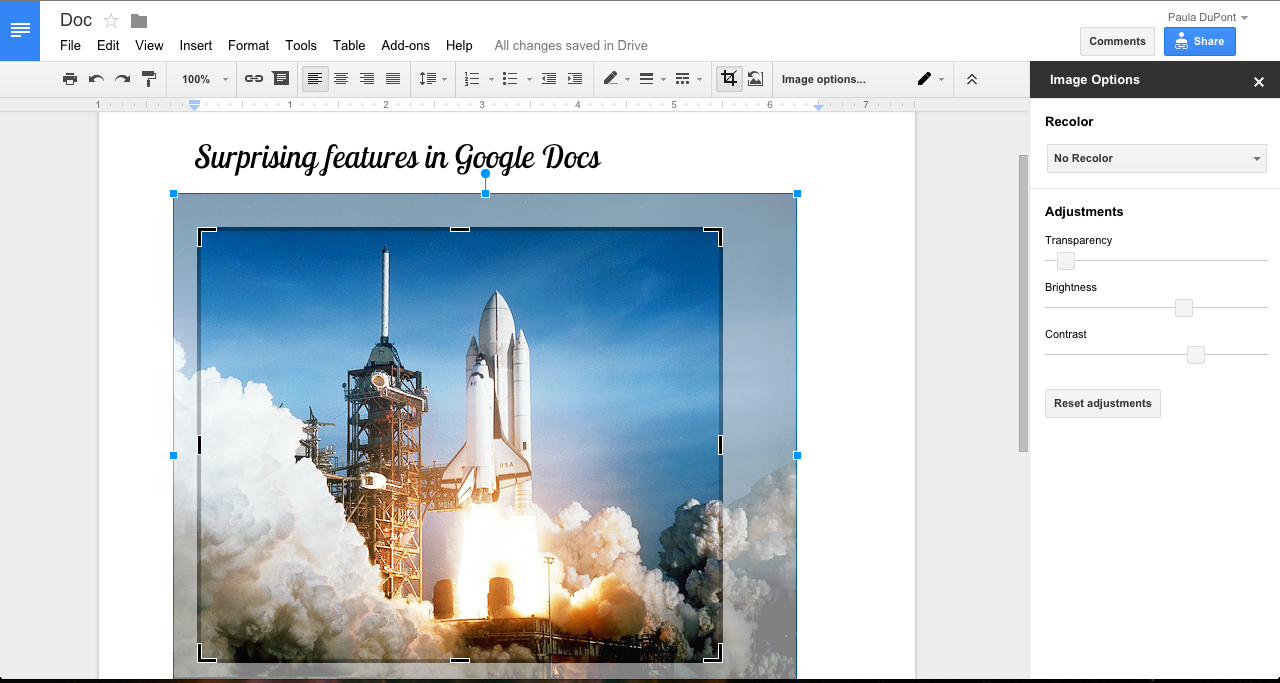Click the print icon
The width and height of the screenshot is (1280, 683).
(x=70, y=79)
